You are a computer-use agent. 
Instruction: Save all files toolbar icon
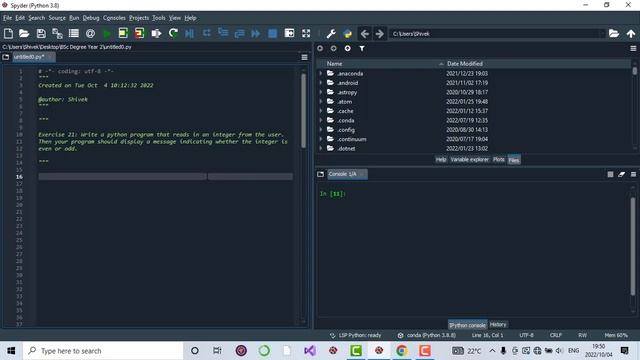click(x=57, y=33)
